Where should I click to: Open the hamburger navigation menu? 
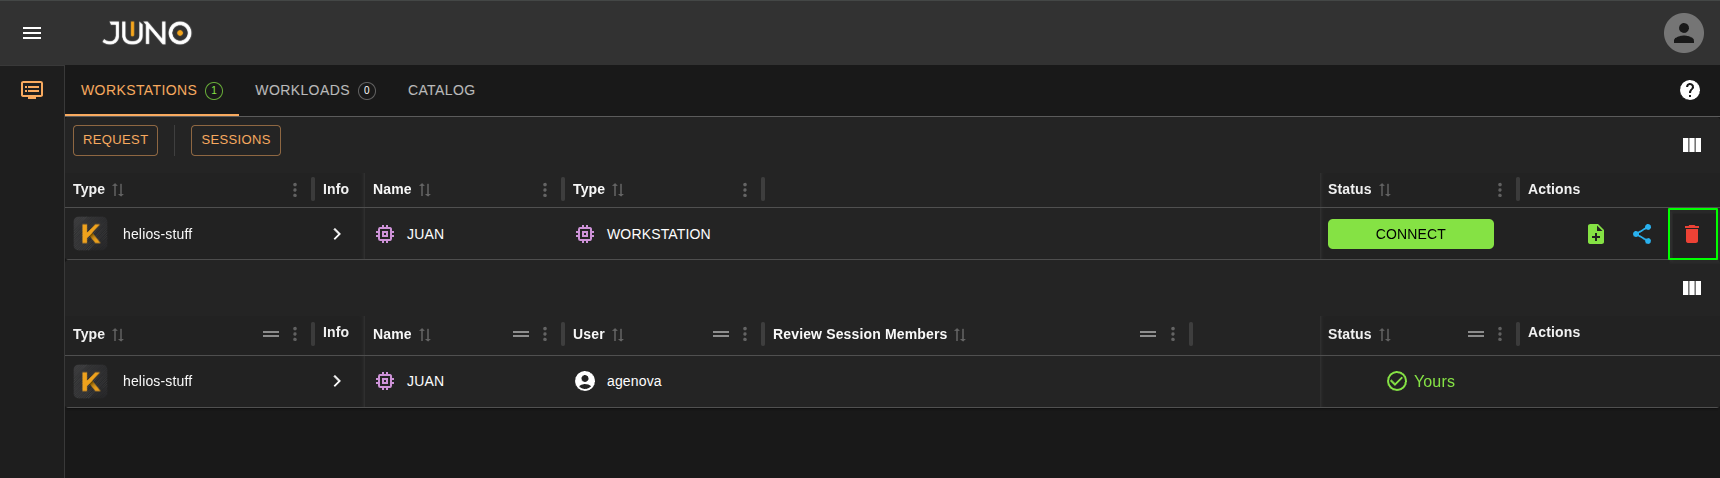click(x=32, y=33)
